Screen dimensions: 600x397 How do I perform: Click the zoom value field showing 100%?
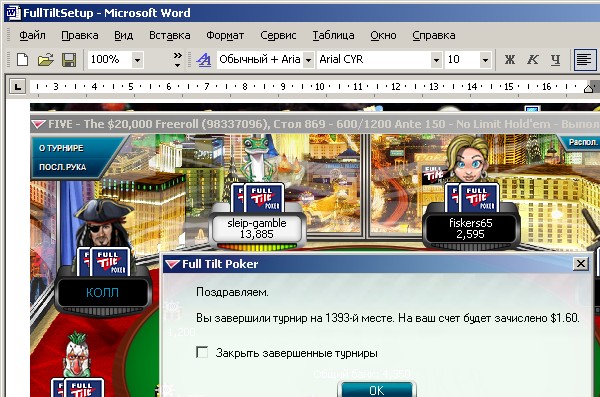click(x=110, y=60)
